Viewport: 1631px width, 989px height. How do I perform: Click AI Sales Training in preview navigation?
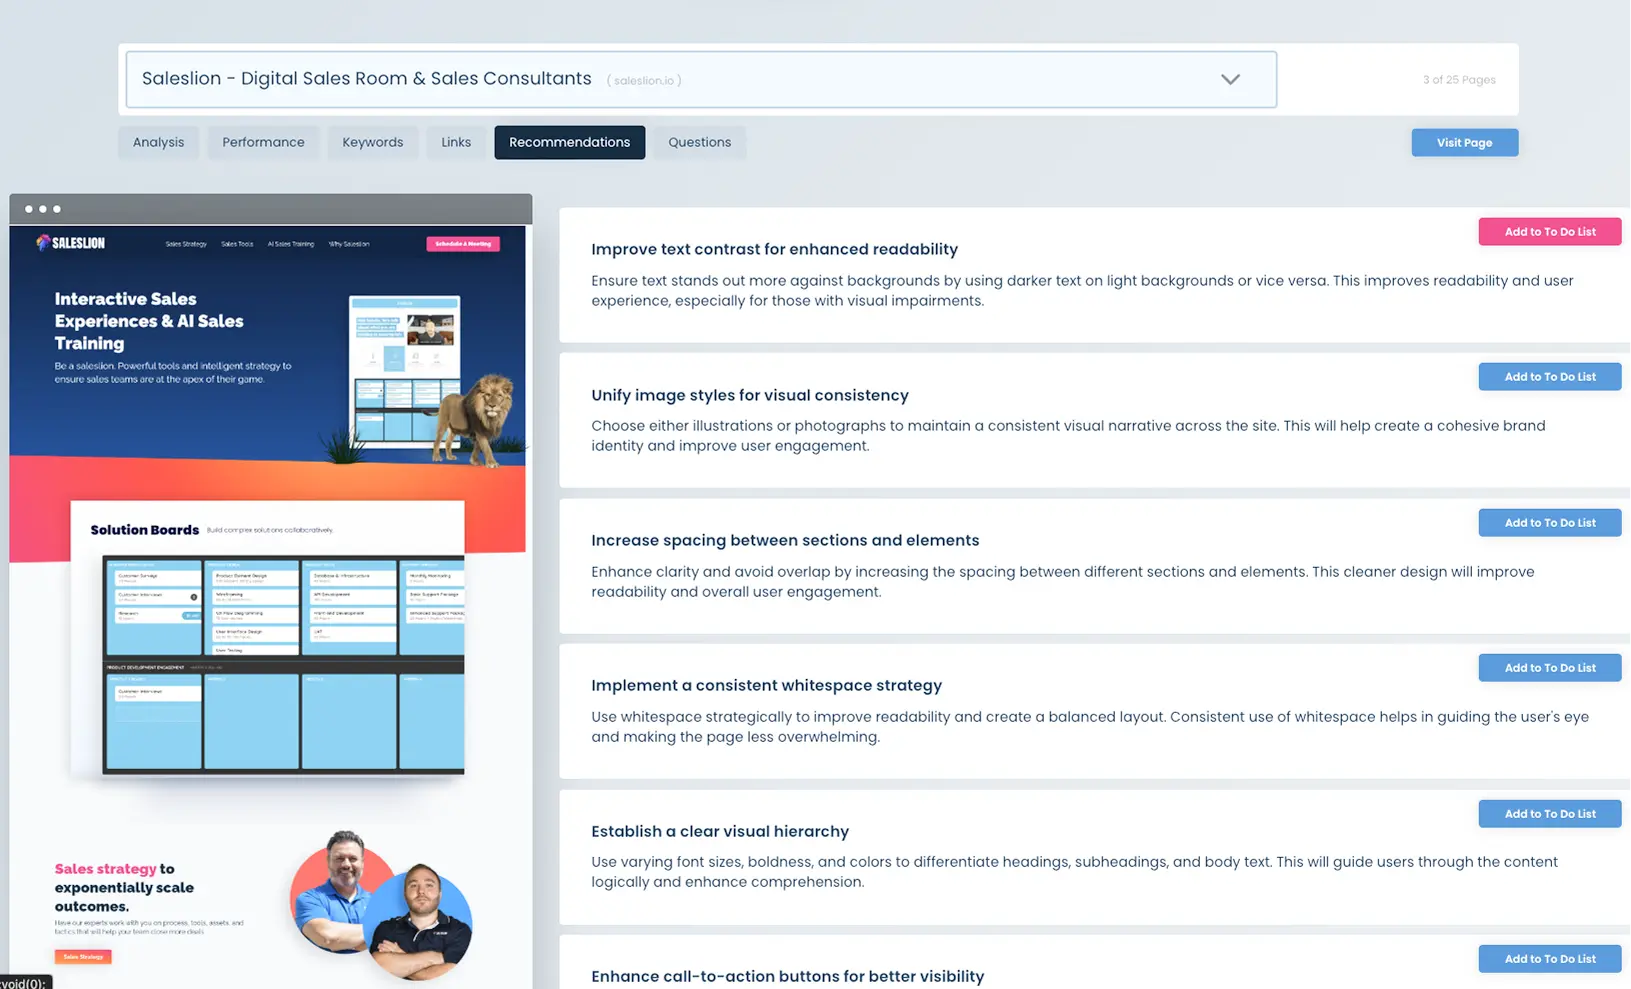pyautogui.click(x=291, y=244)
